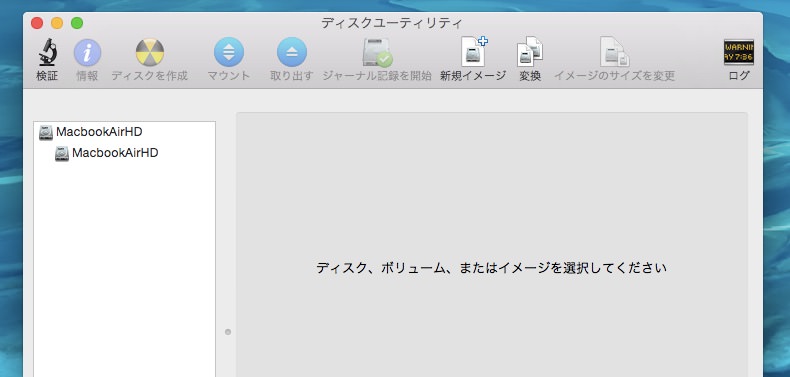This screenshot has width=790, height=377.
Task: Click the 検証 microscope icon
Action: tap(47, 52)
